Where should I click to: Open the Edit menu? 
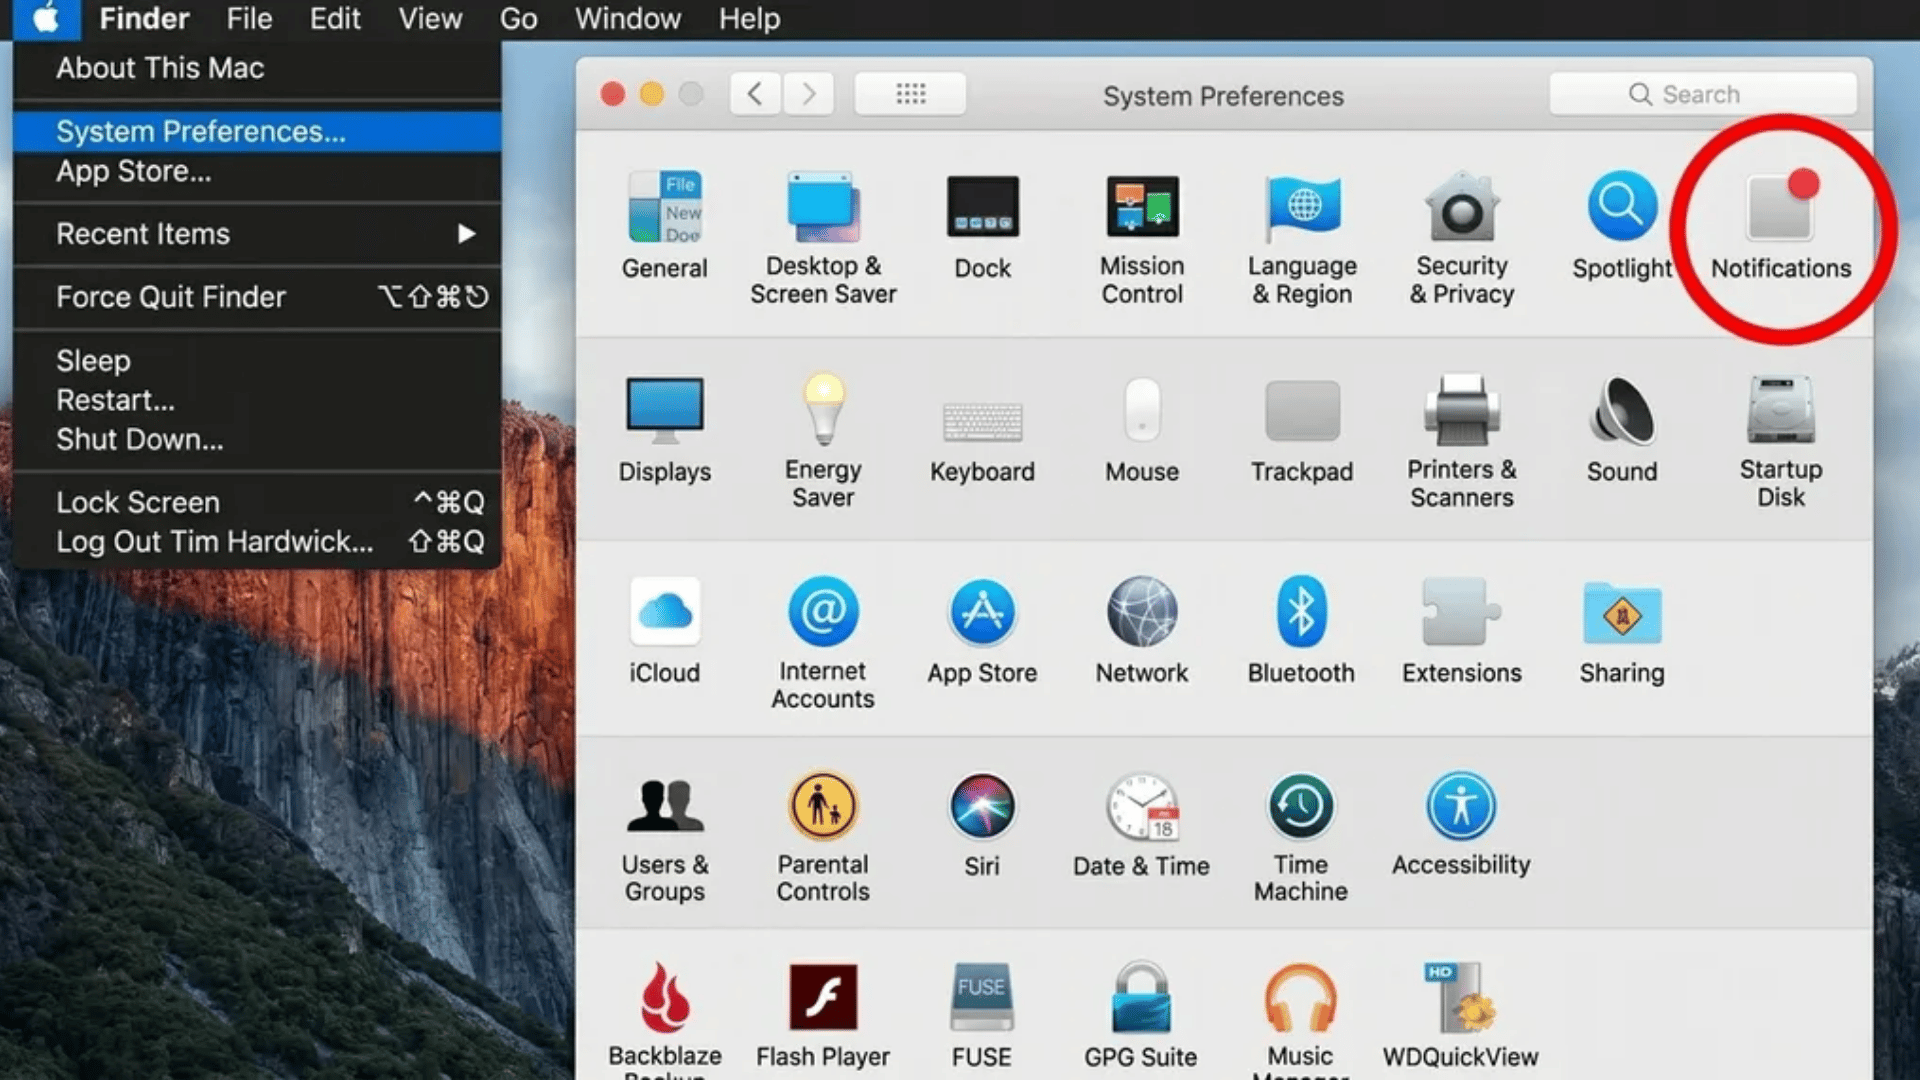335,19
